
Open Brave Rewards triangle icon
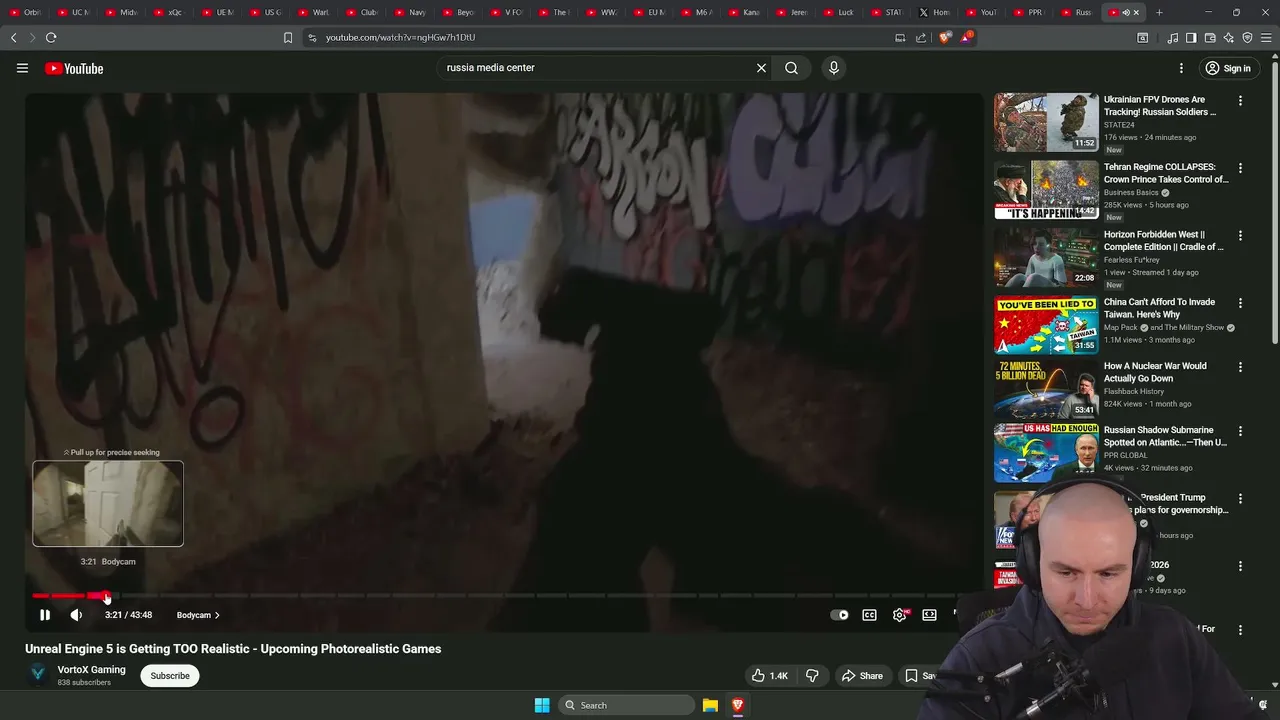click(x=966, y=37)
